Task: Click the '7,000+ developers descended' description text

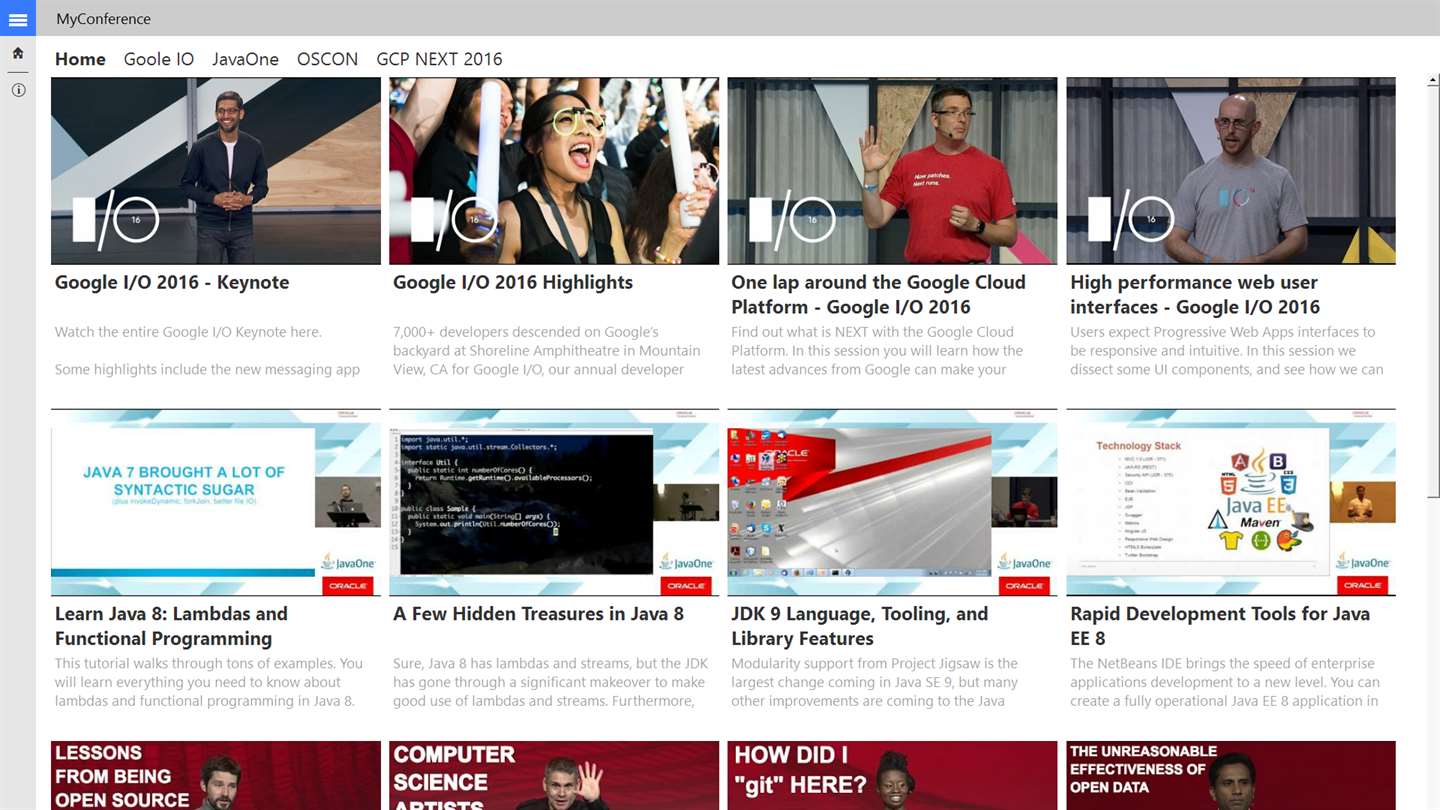Action: 546,351
